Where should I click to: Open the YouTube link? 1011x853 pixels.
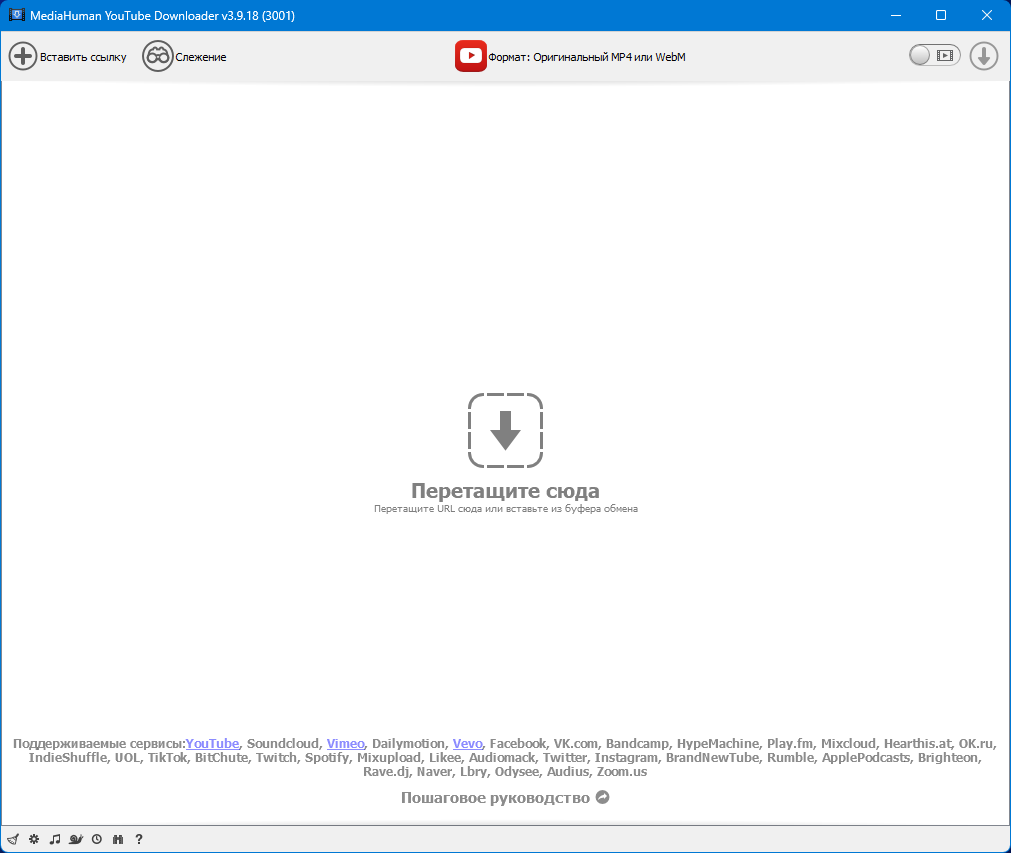(x=212, y=743)
